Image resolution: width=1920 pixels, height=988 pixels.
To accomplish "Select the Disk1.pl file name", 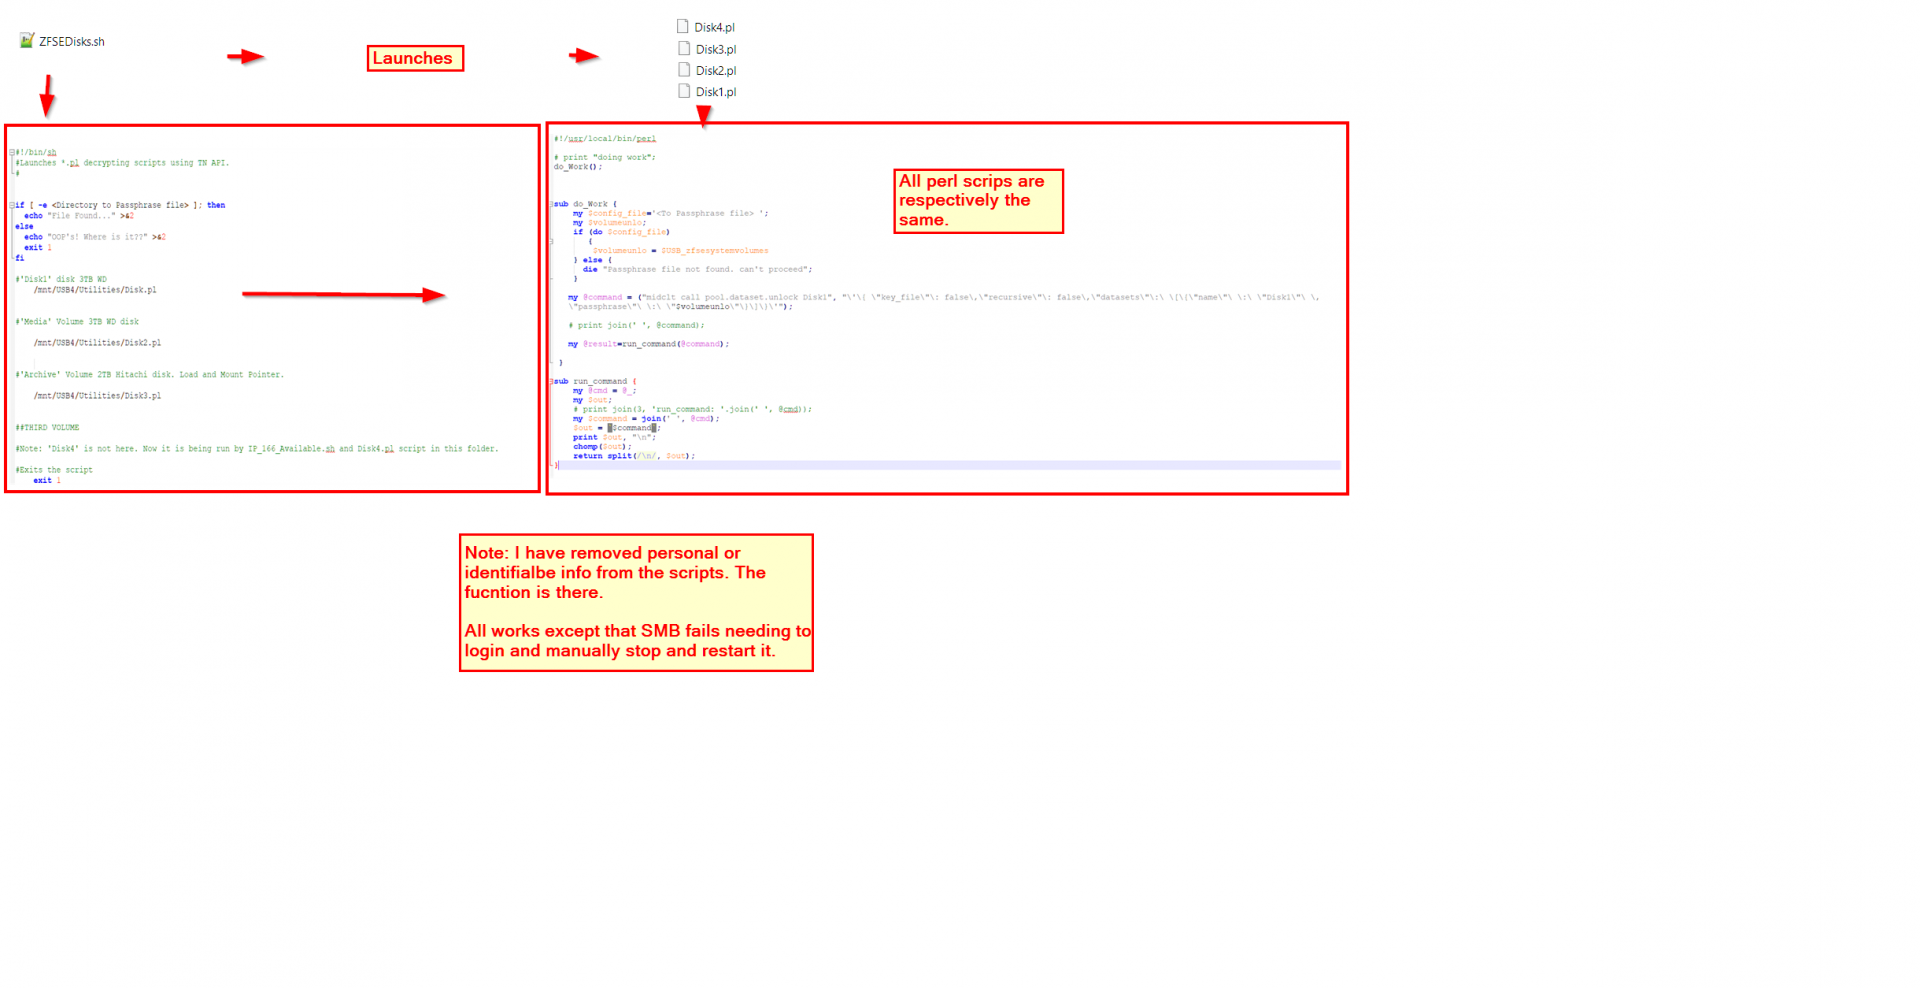I will click(716, 92).
